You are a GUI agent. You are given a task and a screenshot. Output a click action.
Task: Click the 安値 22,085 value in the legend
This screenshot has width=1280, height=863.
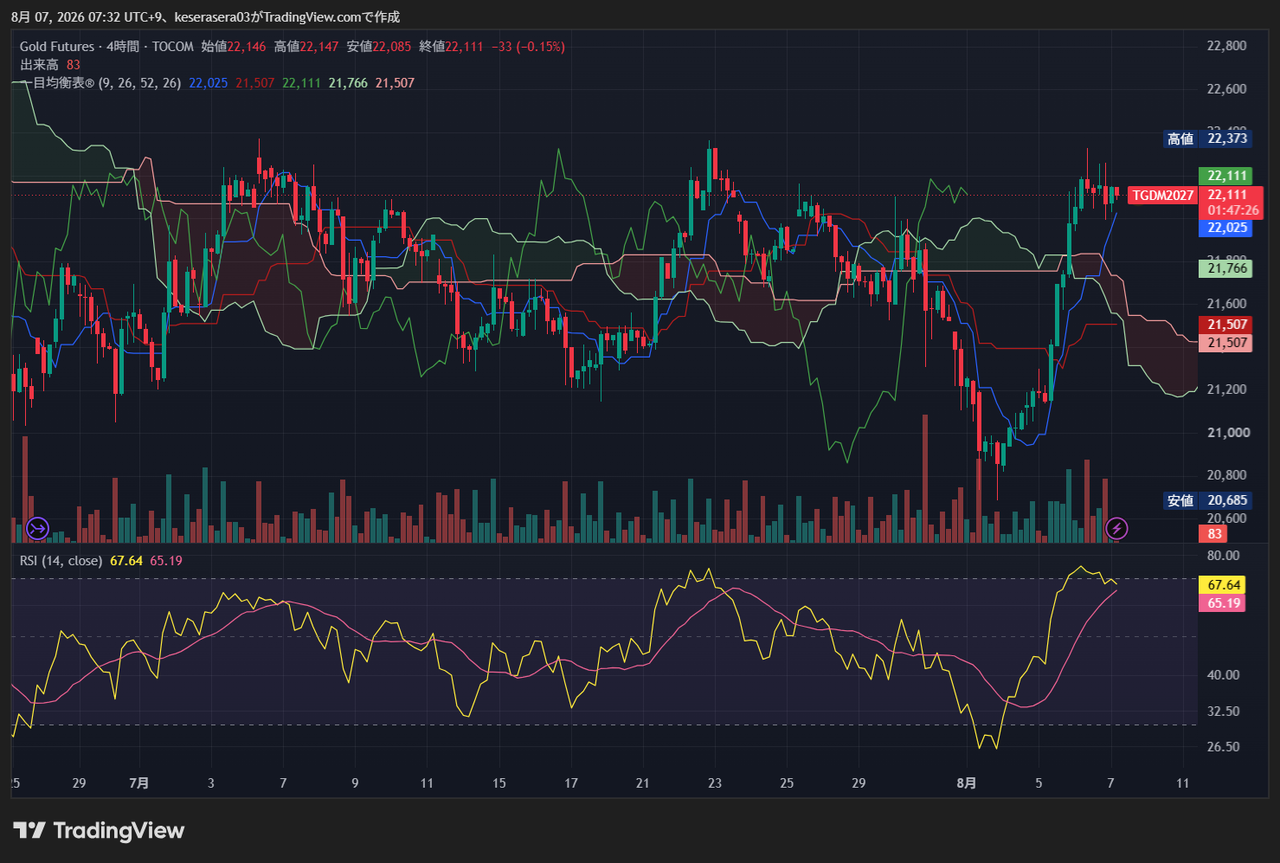(x=380, y=47)
